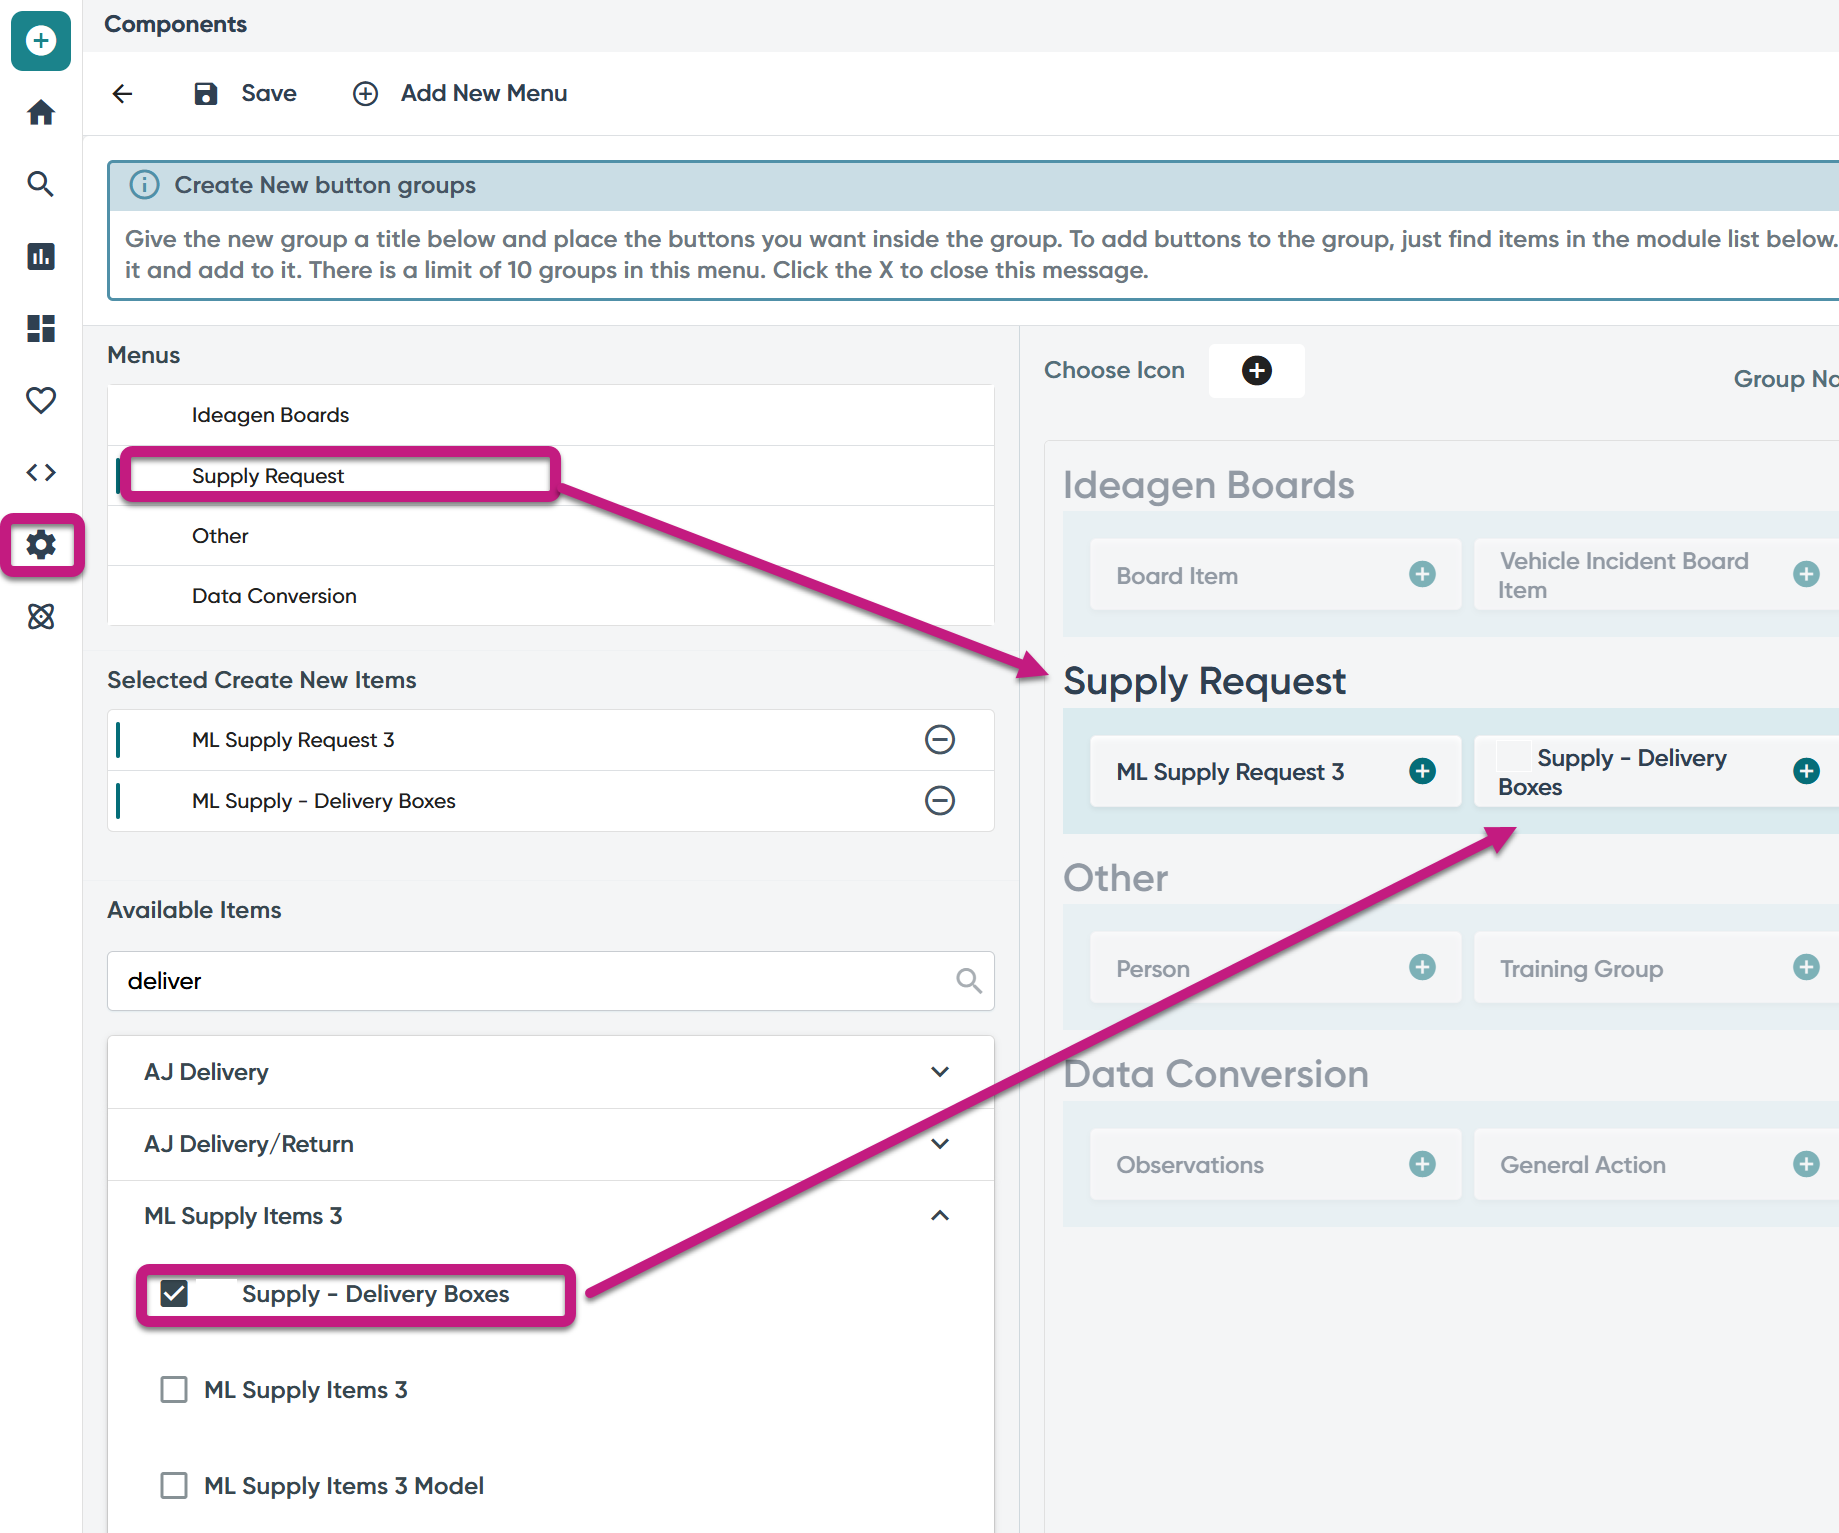Select ML Supply Request 3 in selected items
Image resolution: width=1839 pixels, height=1533 pixels.
[551, 740]
